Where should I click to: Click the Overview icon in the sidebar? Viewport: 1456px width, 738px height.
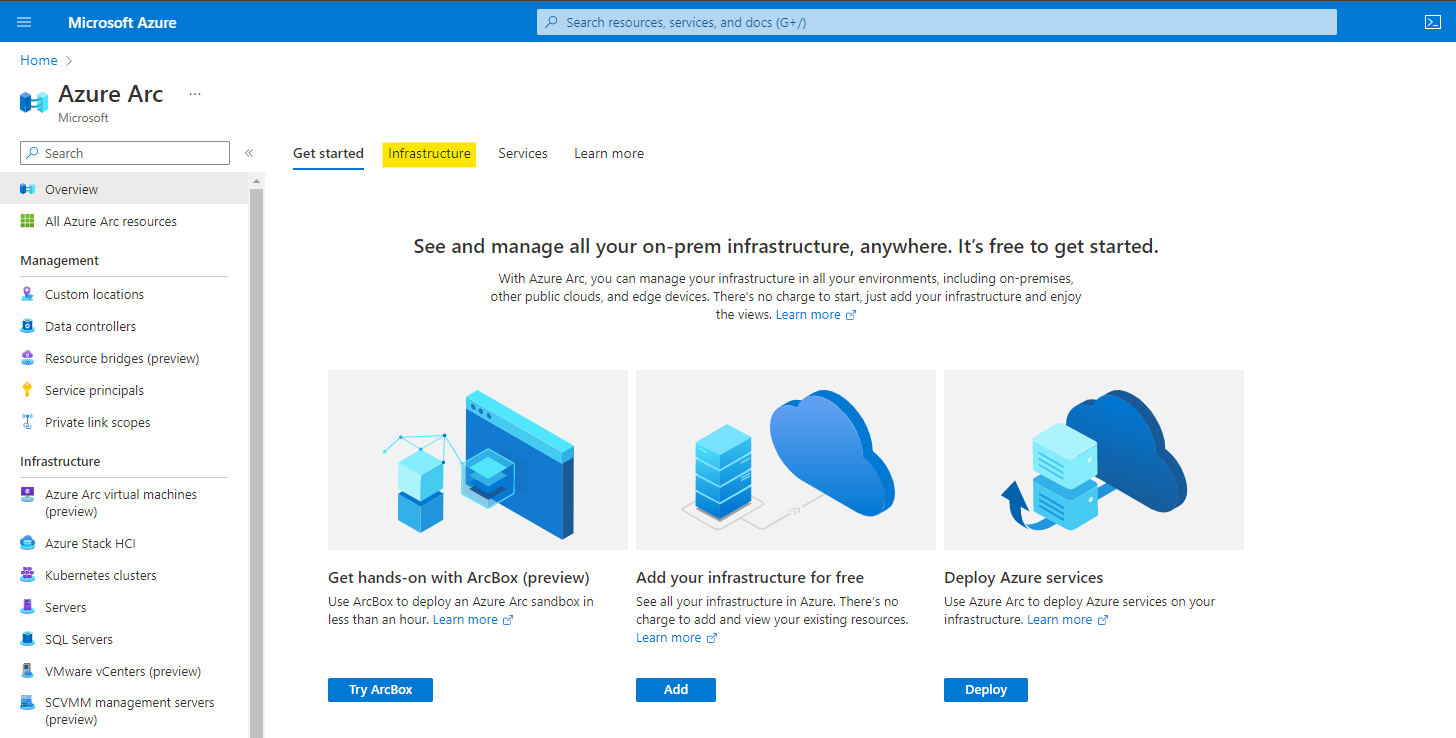(x=27, y=189)
